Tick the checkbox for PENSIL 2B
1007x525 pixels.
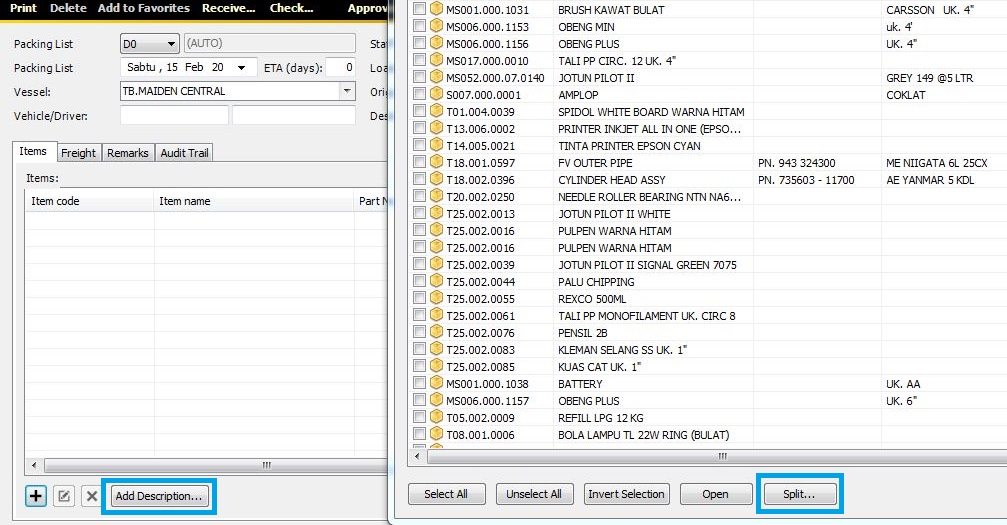pyautogui.click(x=419, y=333)
